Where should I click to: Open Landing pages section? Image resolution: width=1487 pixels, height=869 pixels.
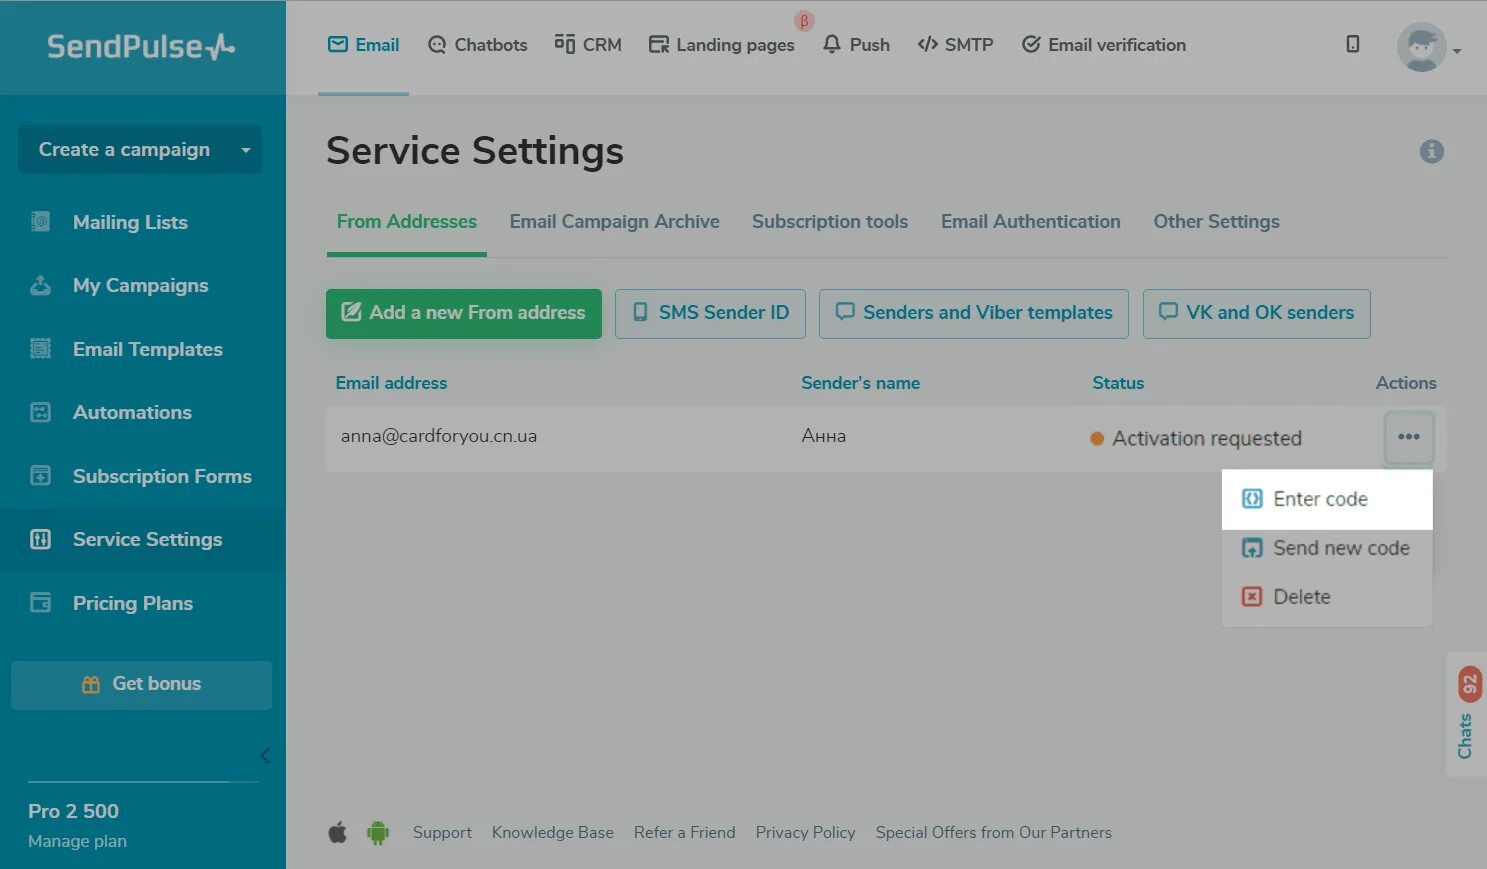pos(721,45)
